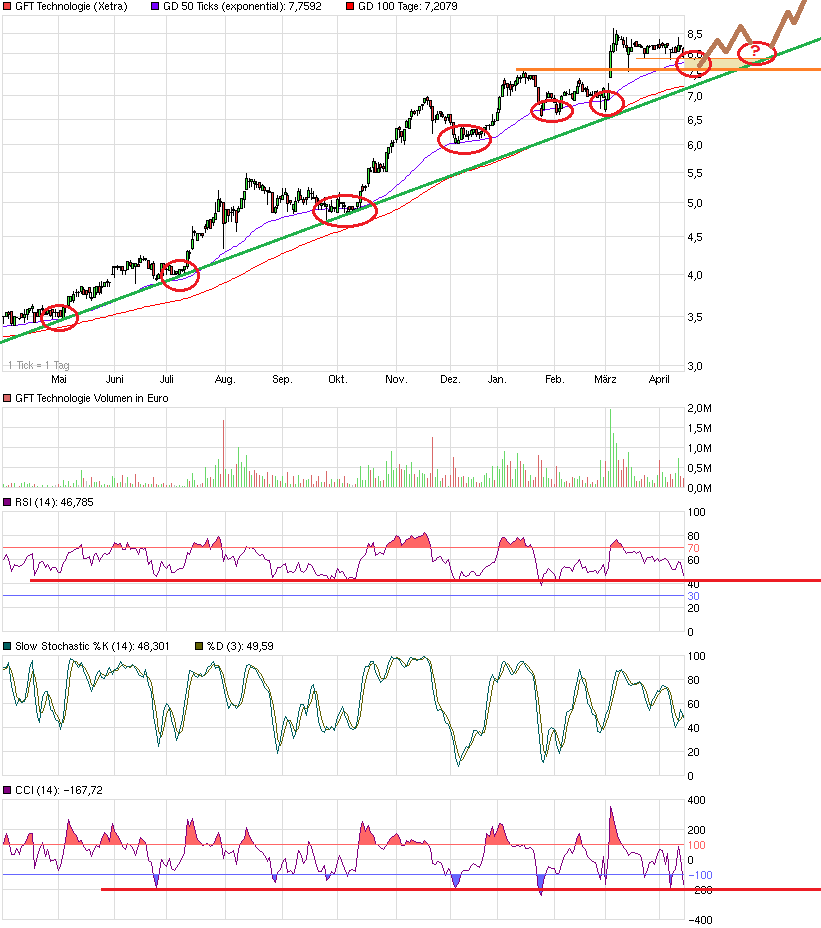Click the blue 30 RSI threshold label
Viewport: 821px width, 928px height.
tap(693, 596)
